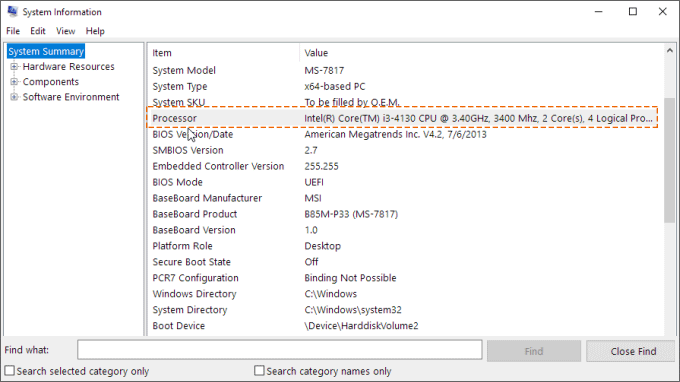The image size is (680, 382).
Task: Select the Platform Role row
Action: (405, 246)
